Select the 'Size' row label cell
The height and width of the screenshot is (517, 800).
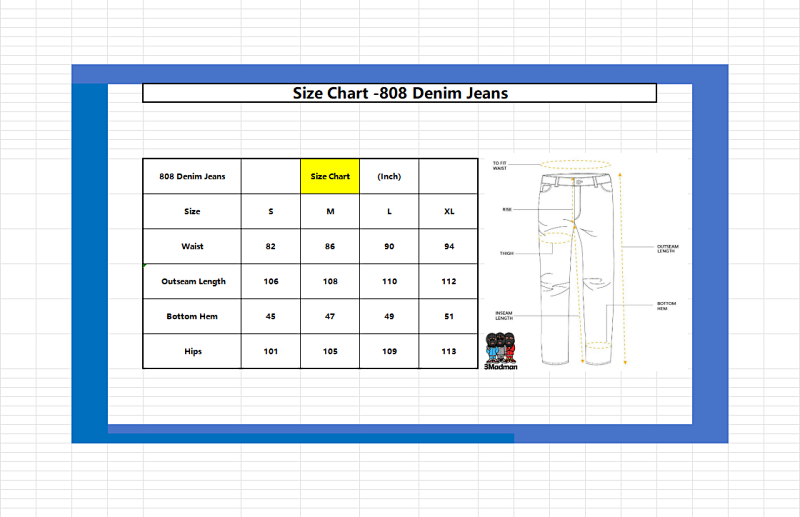coord(192,211)
